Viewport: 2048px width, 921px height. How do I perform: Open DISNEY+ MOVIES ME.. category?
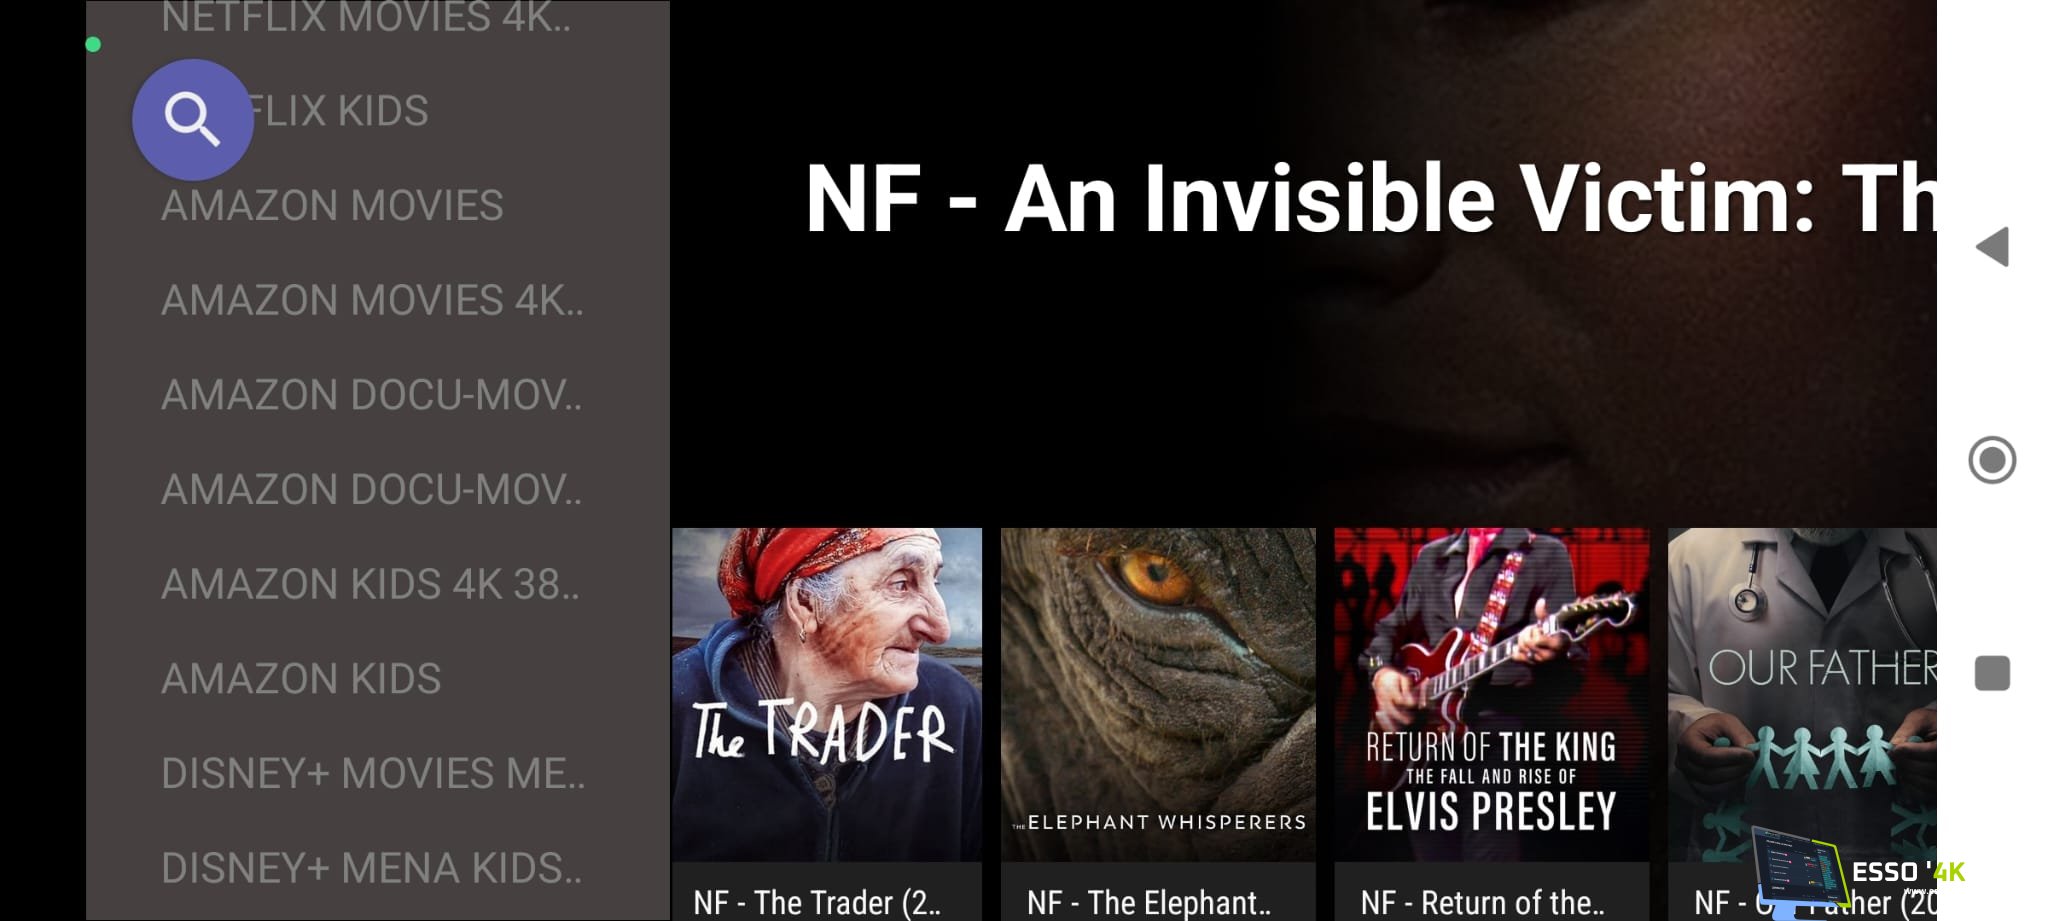click(373, 774)
